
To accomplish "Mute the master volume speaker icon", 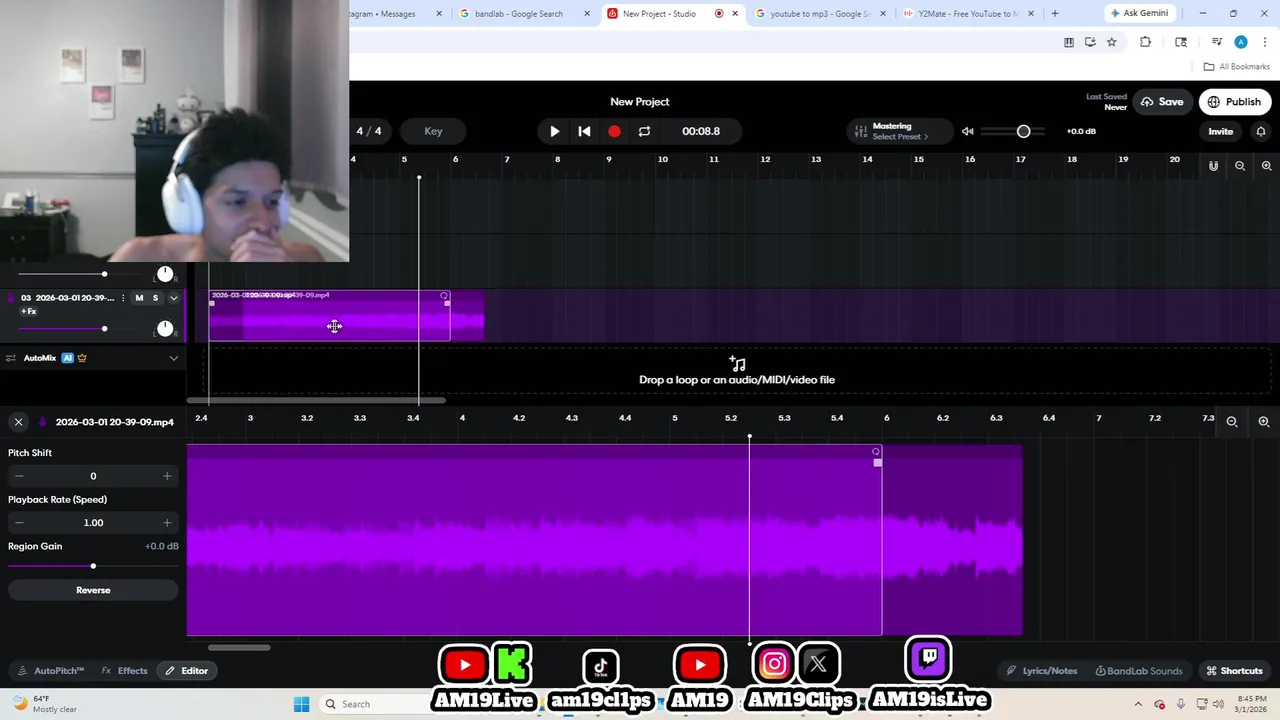I will (967, 131).
